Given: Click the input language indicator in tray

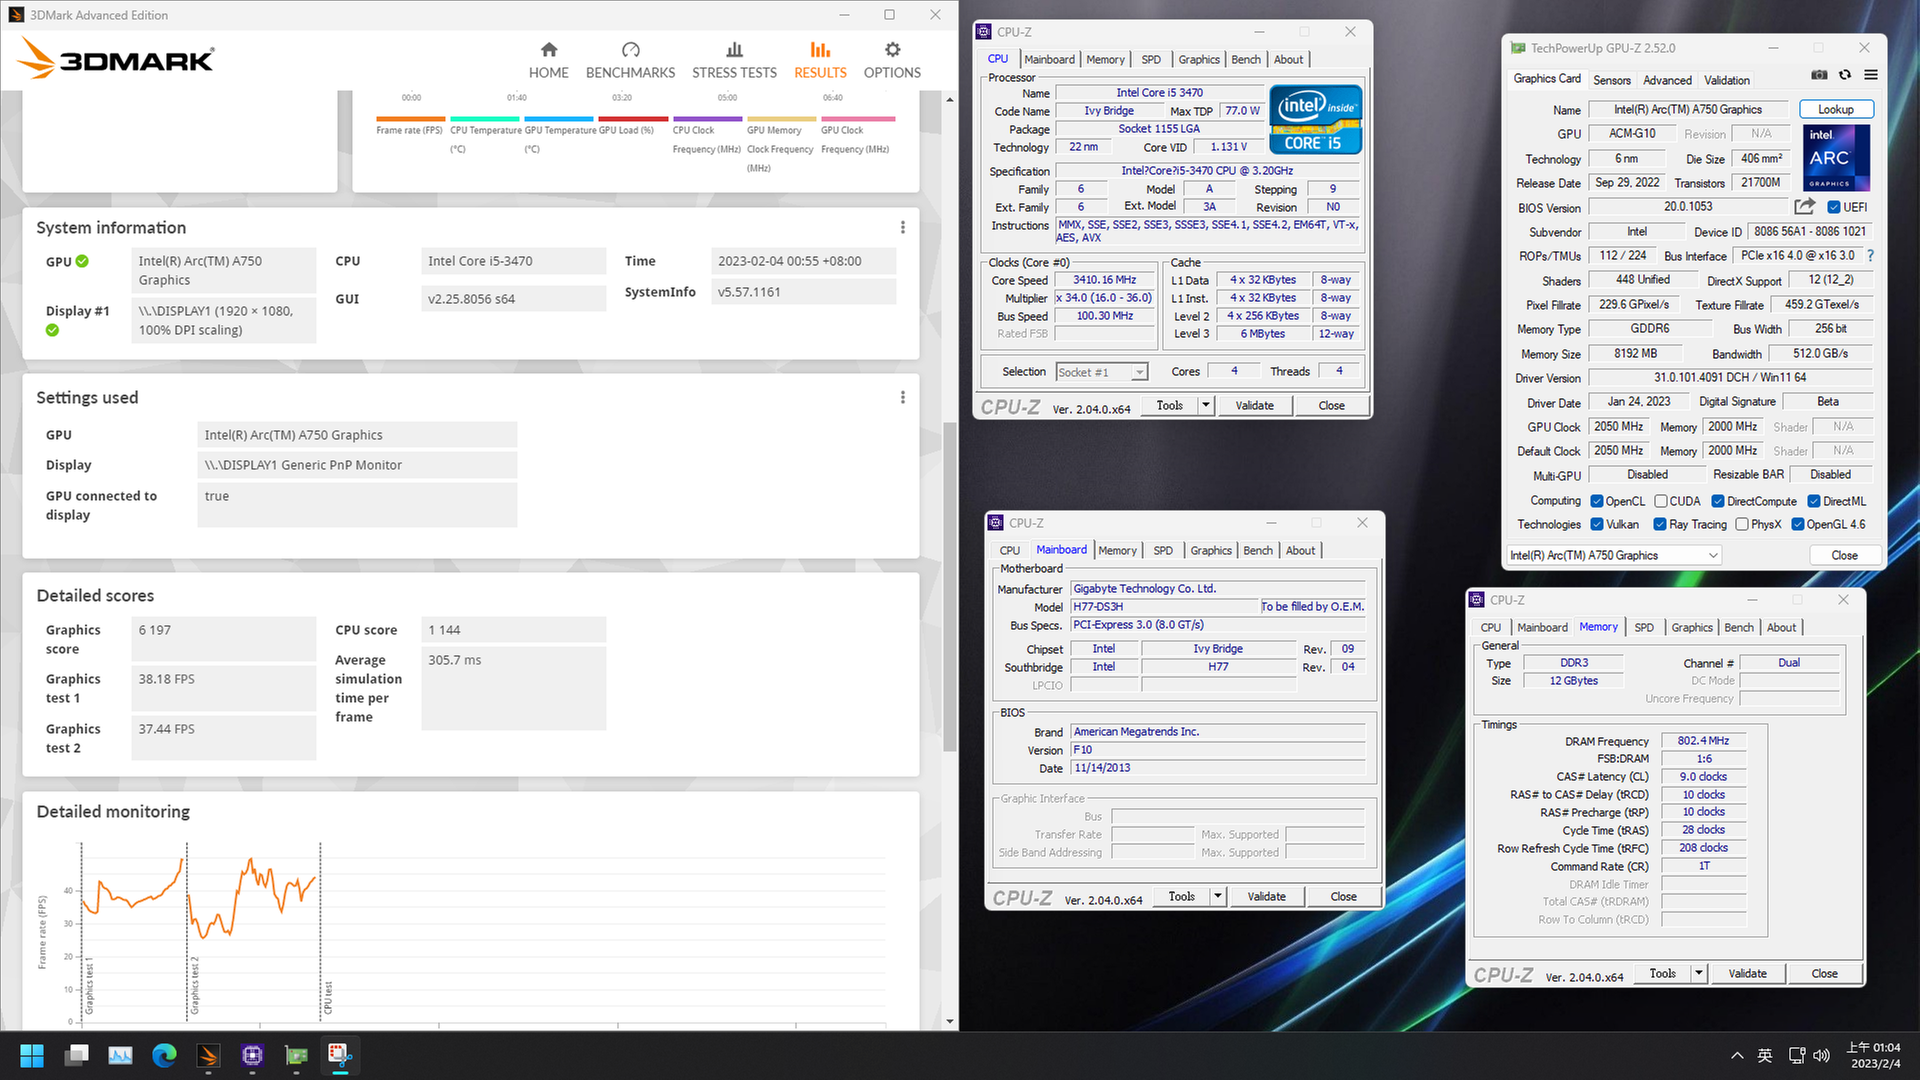Looking at the screenshot, I should tap(1765, 1056).
